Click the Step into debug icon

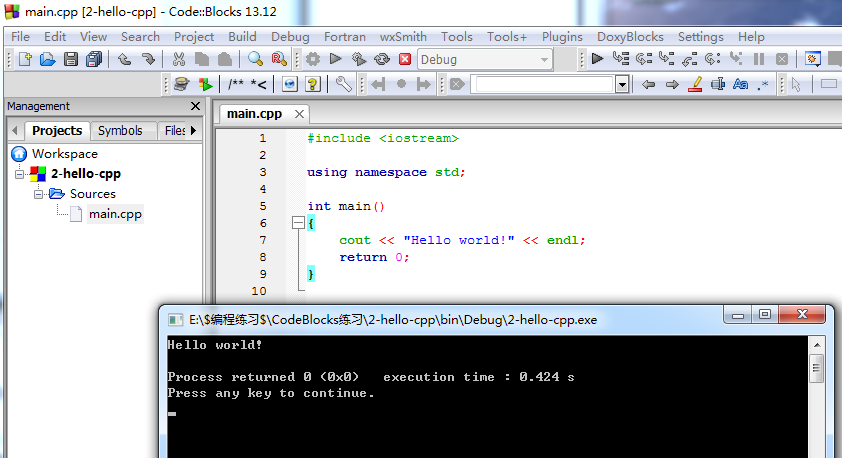[x=666, y=59]
